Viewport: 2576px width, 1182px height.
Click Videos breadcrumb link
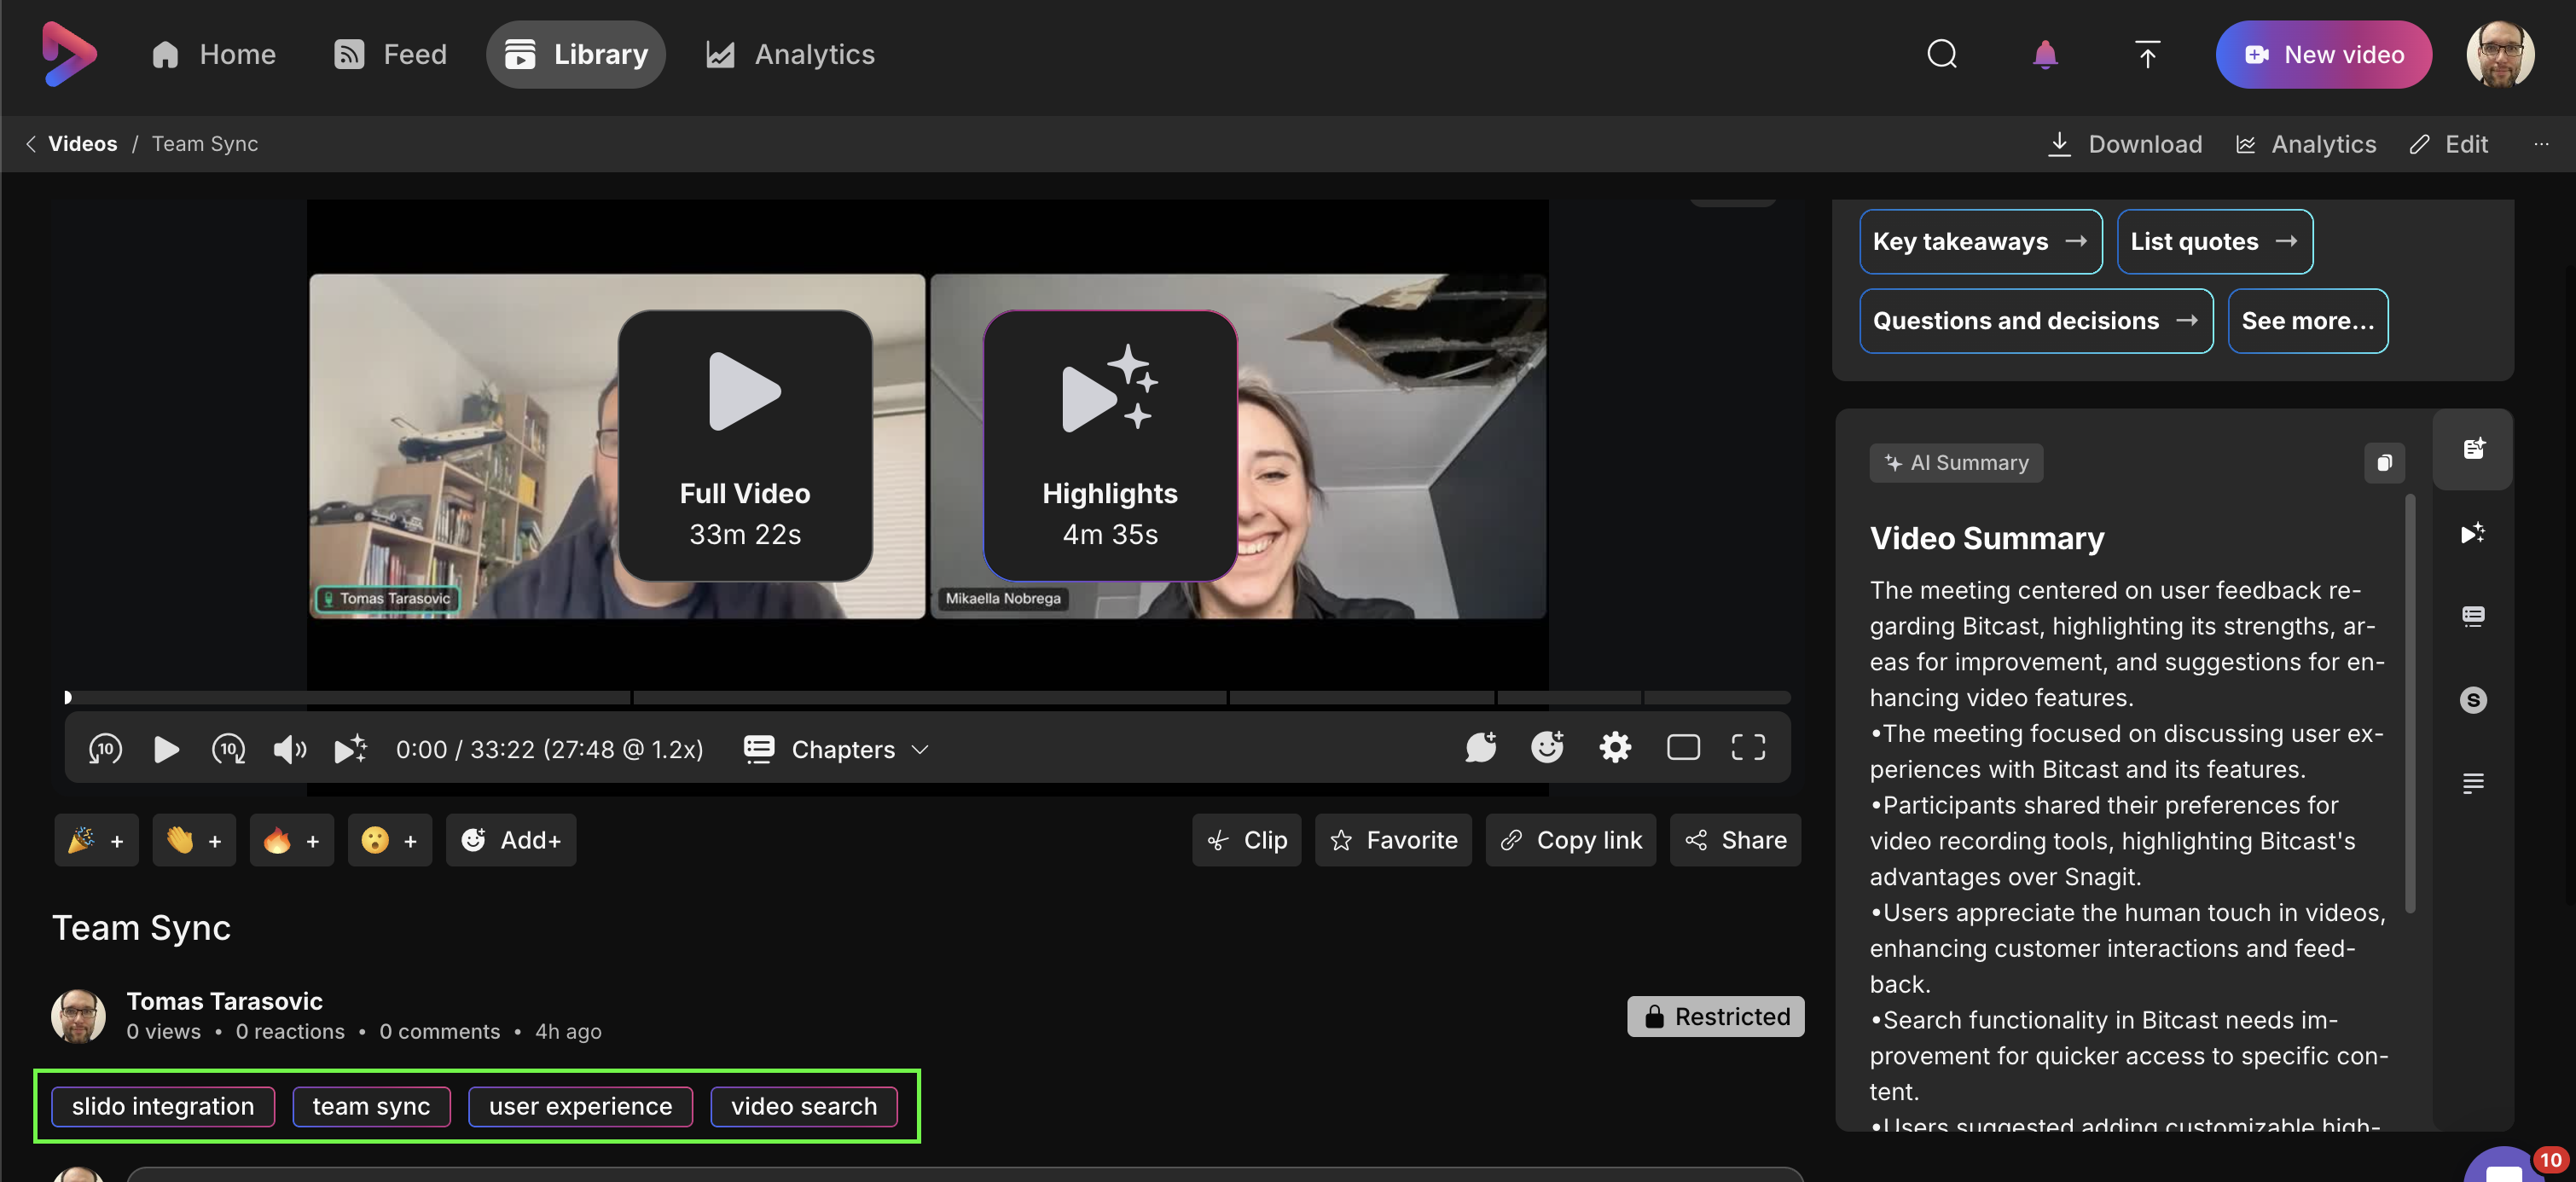point(82,144)
